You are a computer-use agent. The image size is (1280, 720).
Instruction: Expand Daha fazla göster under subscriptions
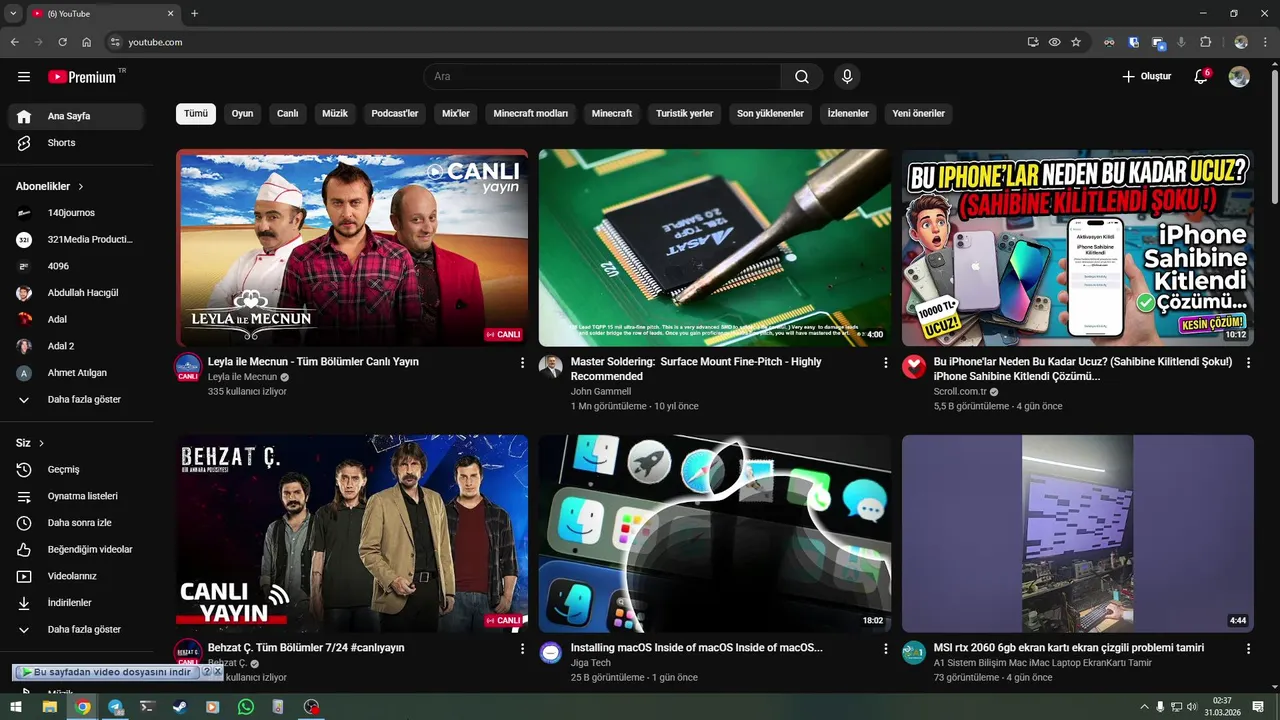76,399
